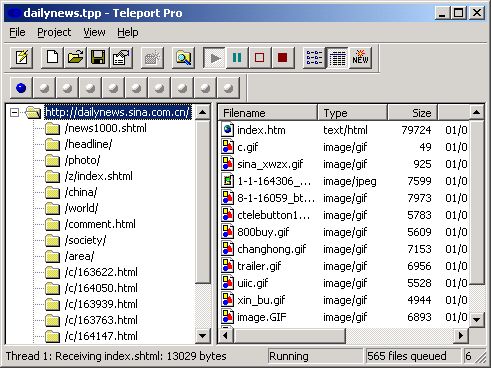Select the /comment.html item
The image size is (491, 368).
(100, 224)
